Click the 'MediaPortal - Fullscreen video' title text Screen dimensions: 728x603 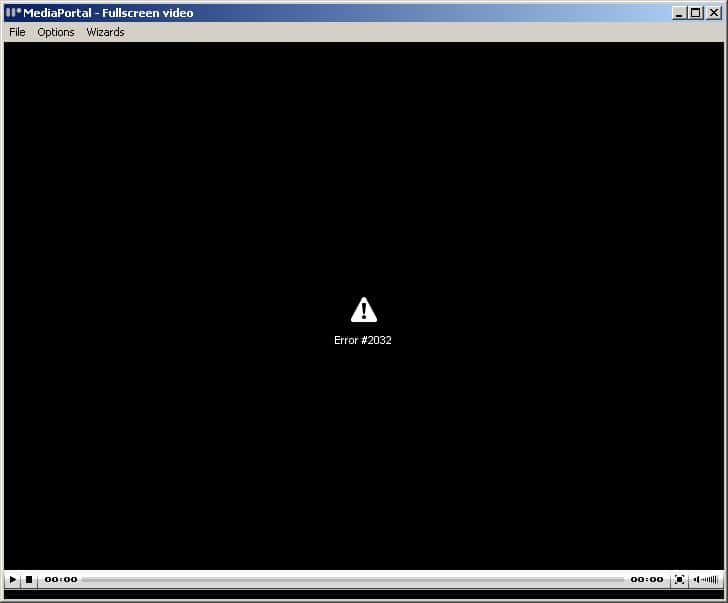108,13
